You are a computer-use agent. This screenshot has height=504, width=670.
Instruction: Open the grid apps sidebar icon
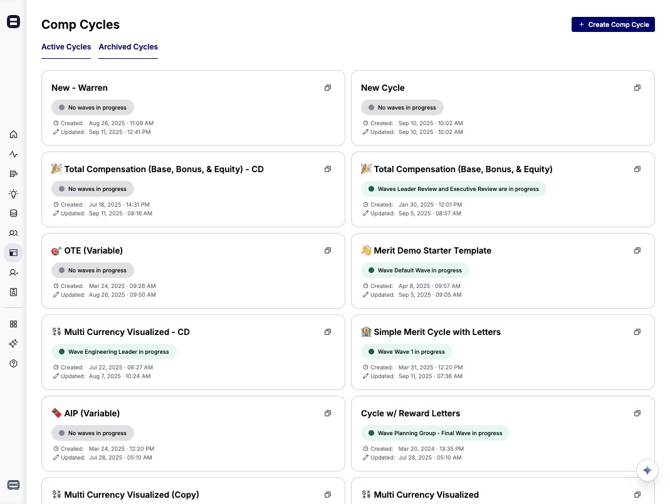point(13,324)
